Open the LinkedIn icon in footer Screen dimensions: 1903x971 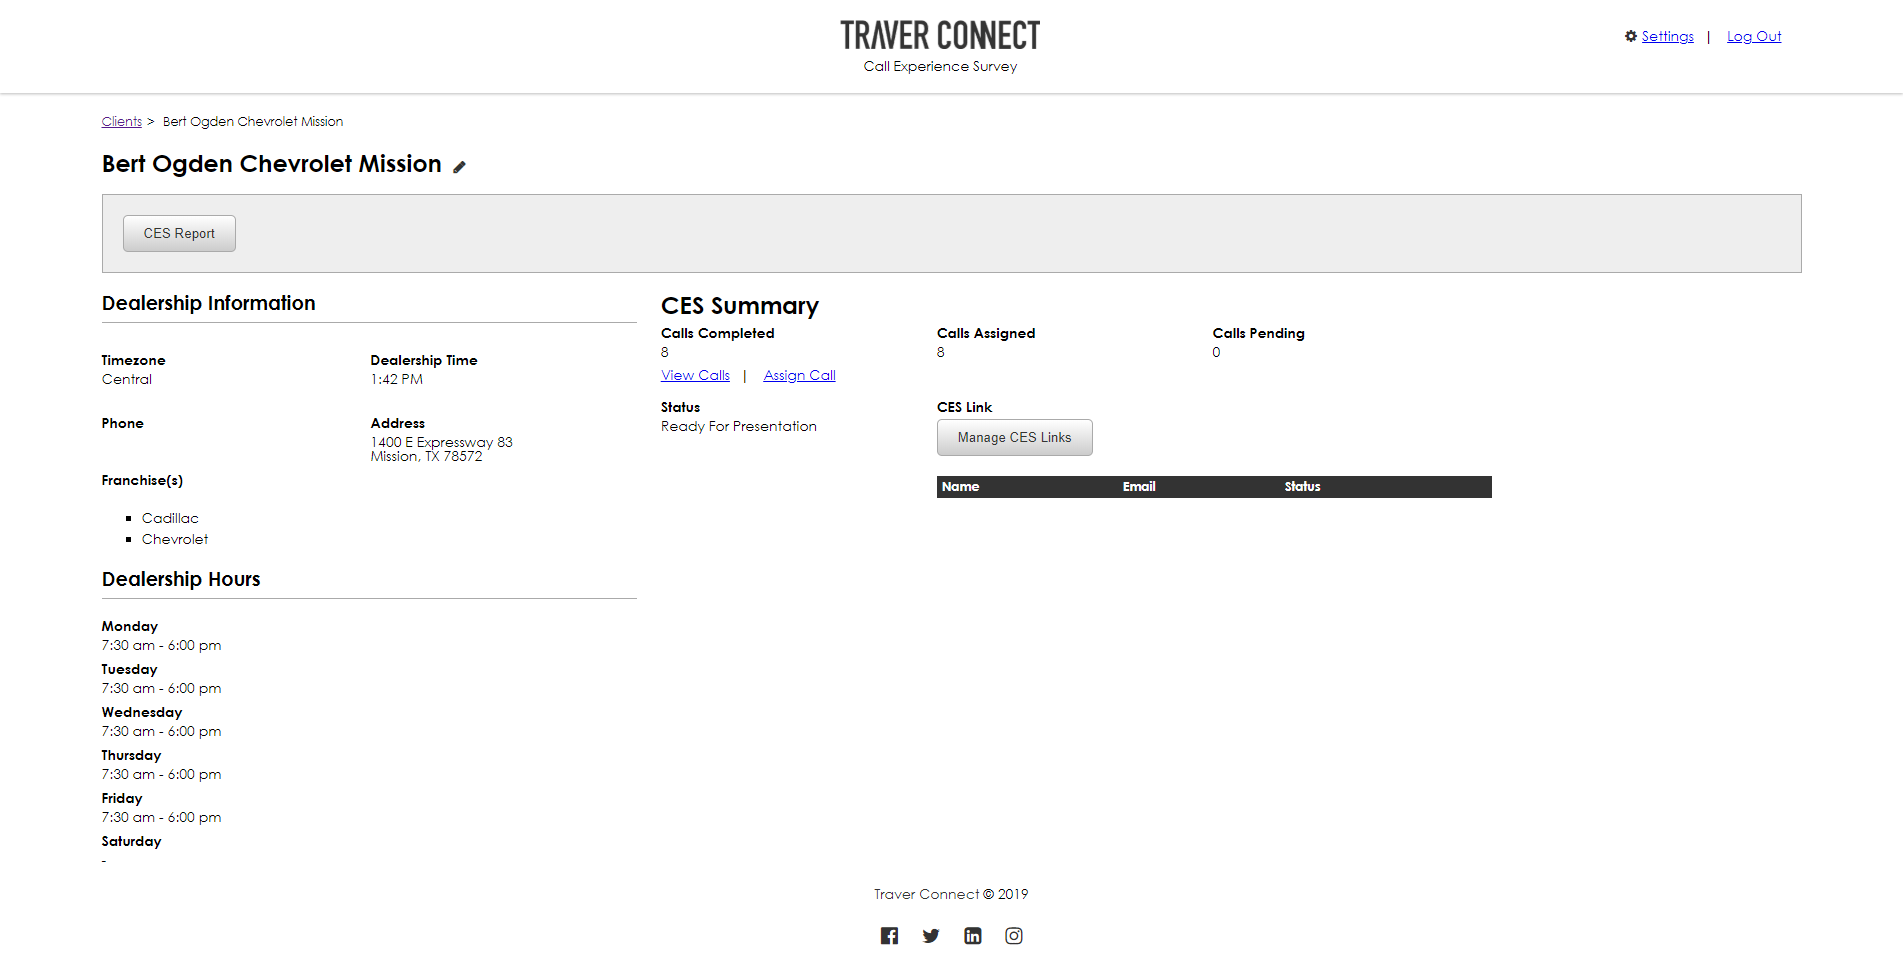pos(972,936)
